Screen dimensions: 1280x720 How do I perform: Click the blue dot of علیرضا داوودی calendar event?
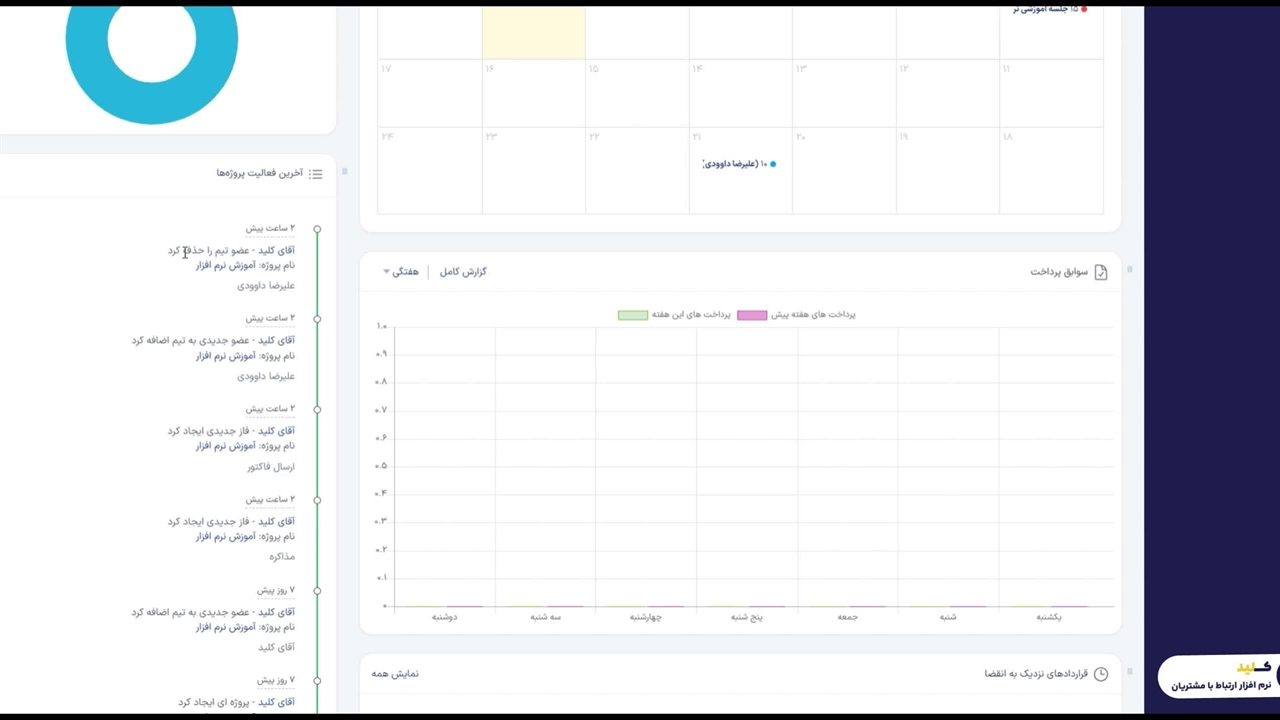pos(772,164)
